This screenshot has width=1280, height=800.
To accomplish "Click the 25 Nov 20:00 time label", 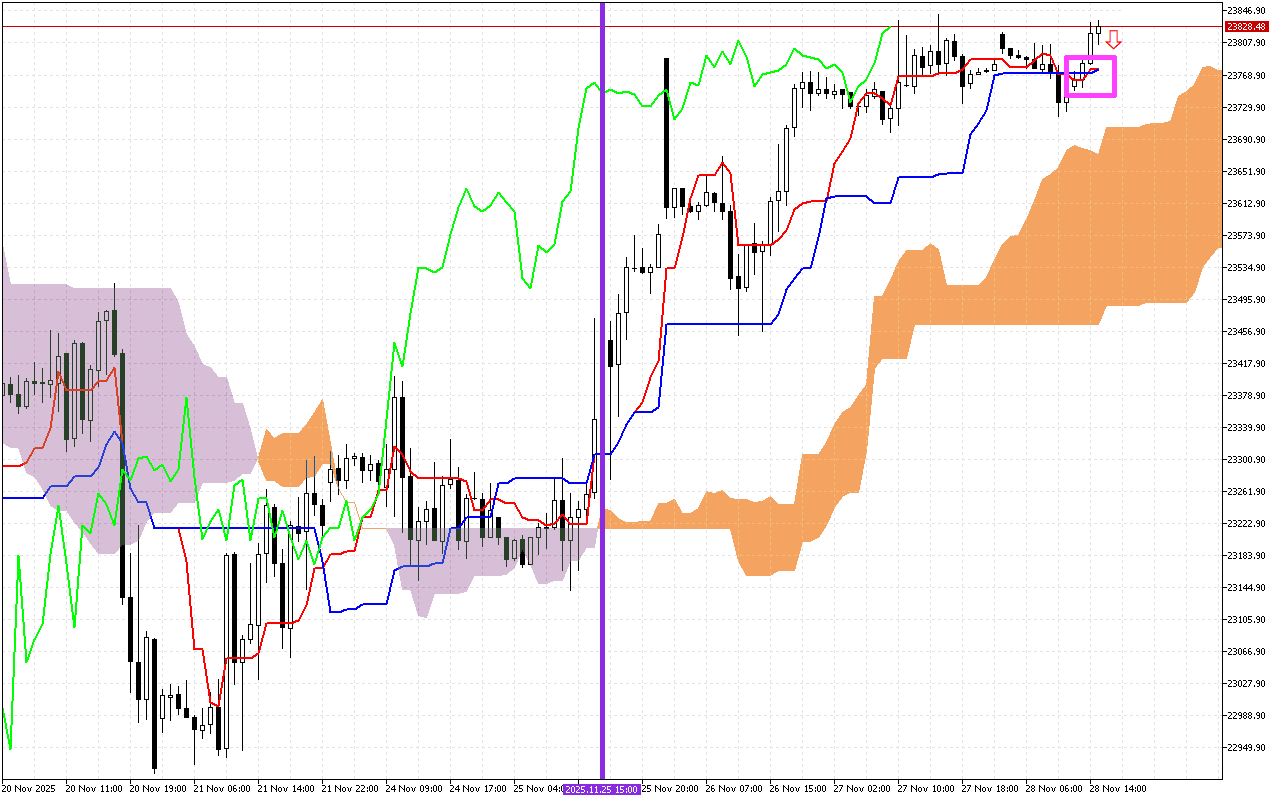I will click(x=670, y=789).
